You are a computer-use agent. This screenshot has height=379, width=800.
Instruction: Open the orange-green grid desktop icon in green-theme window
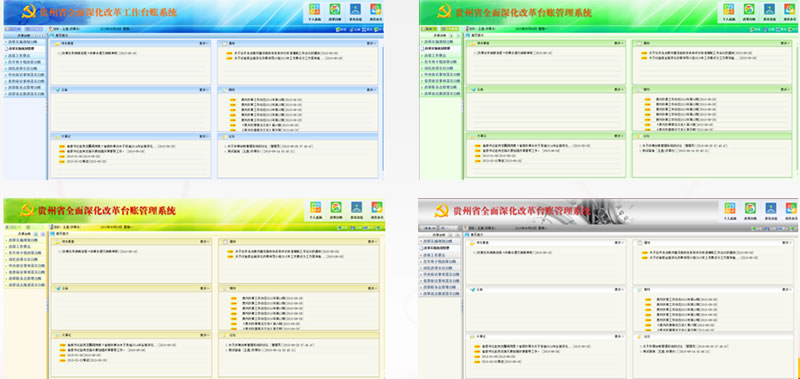point(729,9)
